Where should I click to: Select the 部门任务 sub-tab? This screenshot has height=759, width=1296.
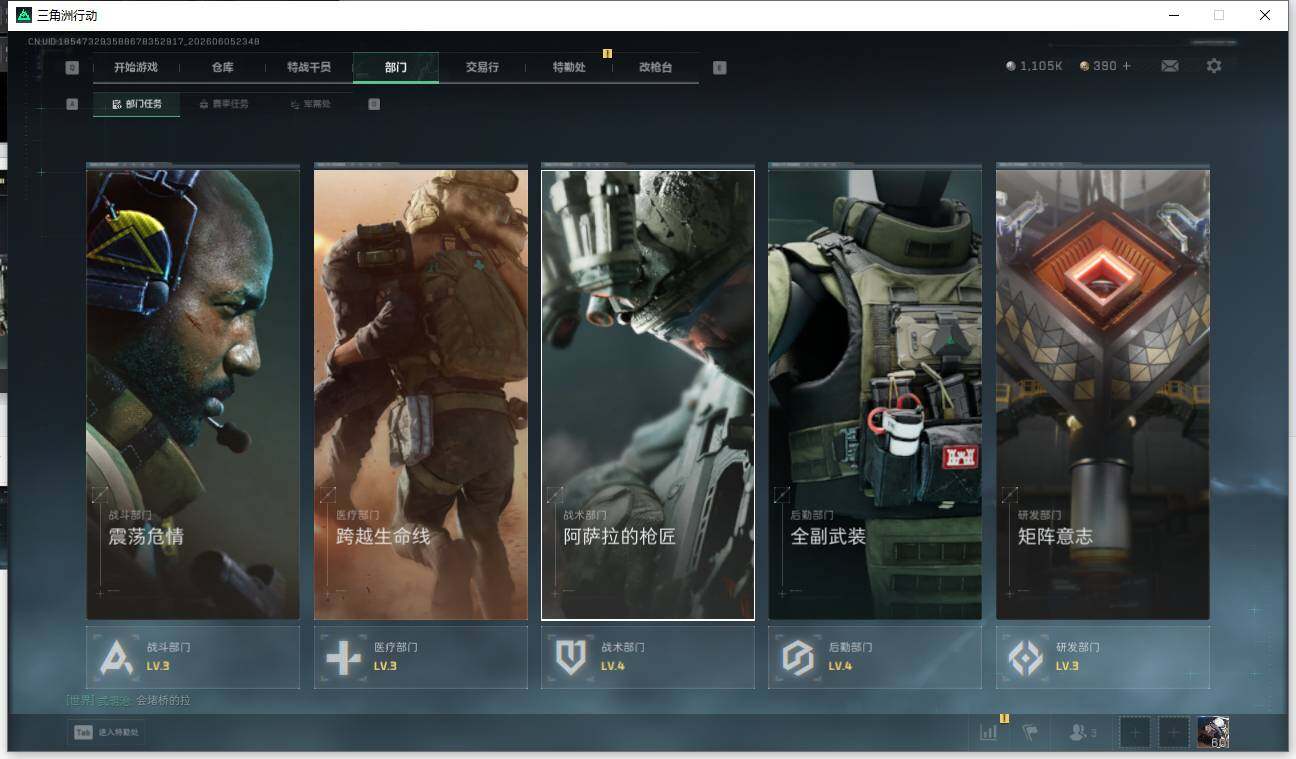pyautogui.click(x=137, y=104)
